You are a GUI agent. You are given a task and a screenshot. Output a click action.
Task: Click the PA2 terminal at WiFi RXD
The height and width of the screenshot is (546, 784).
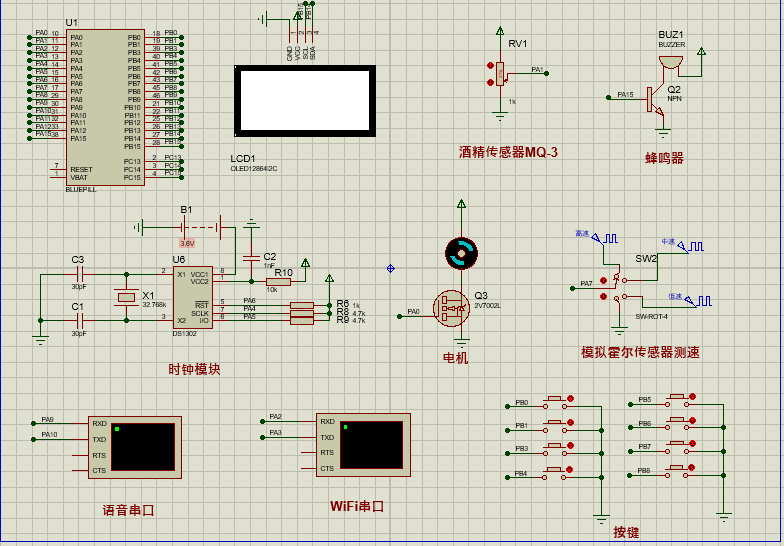262,422
